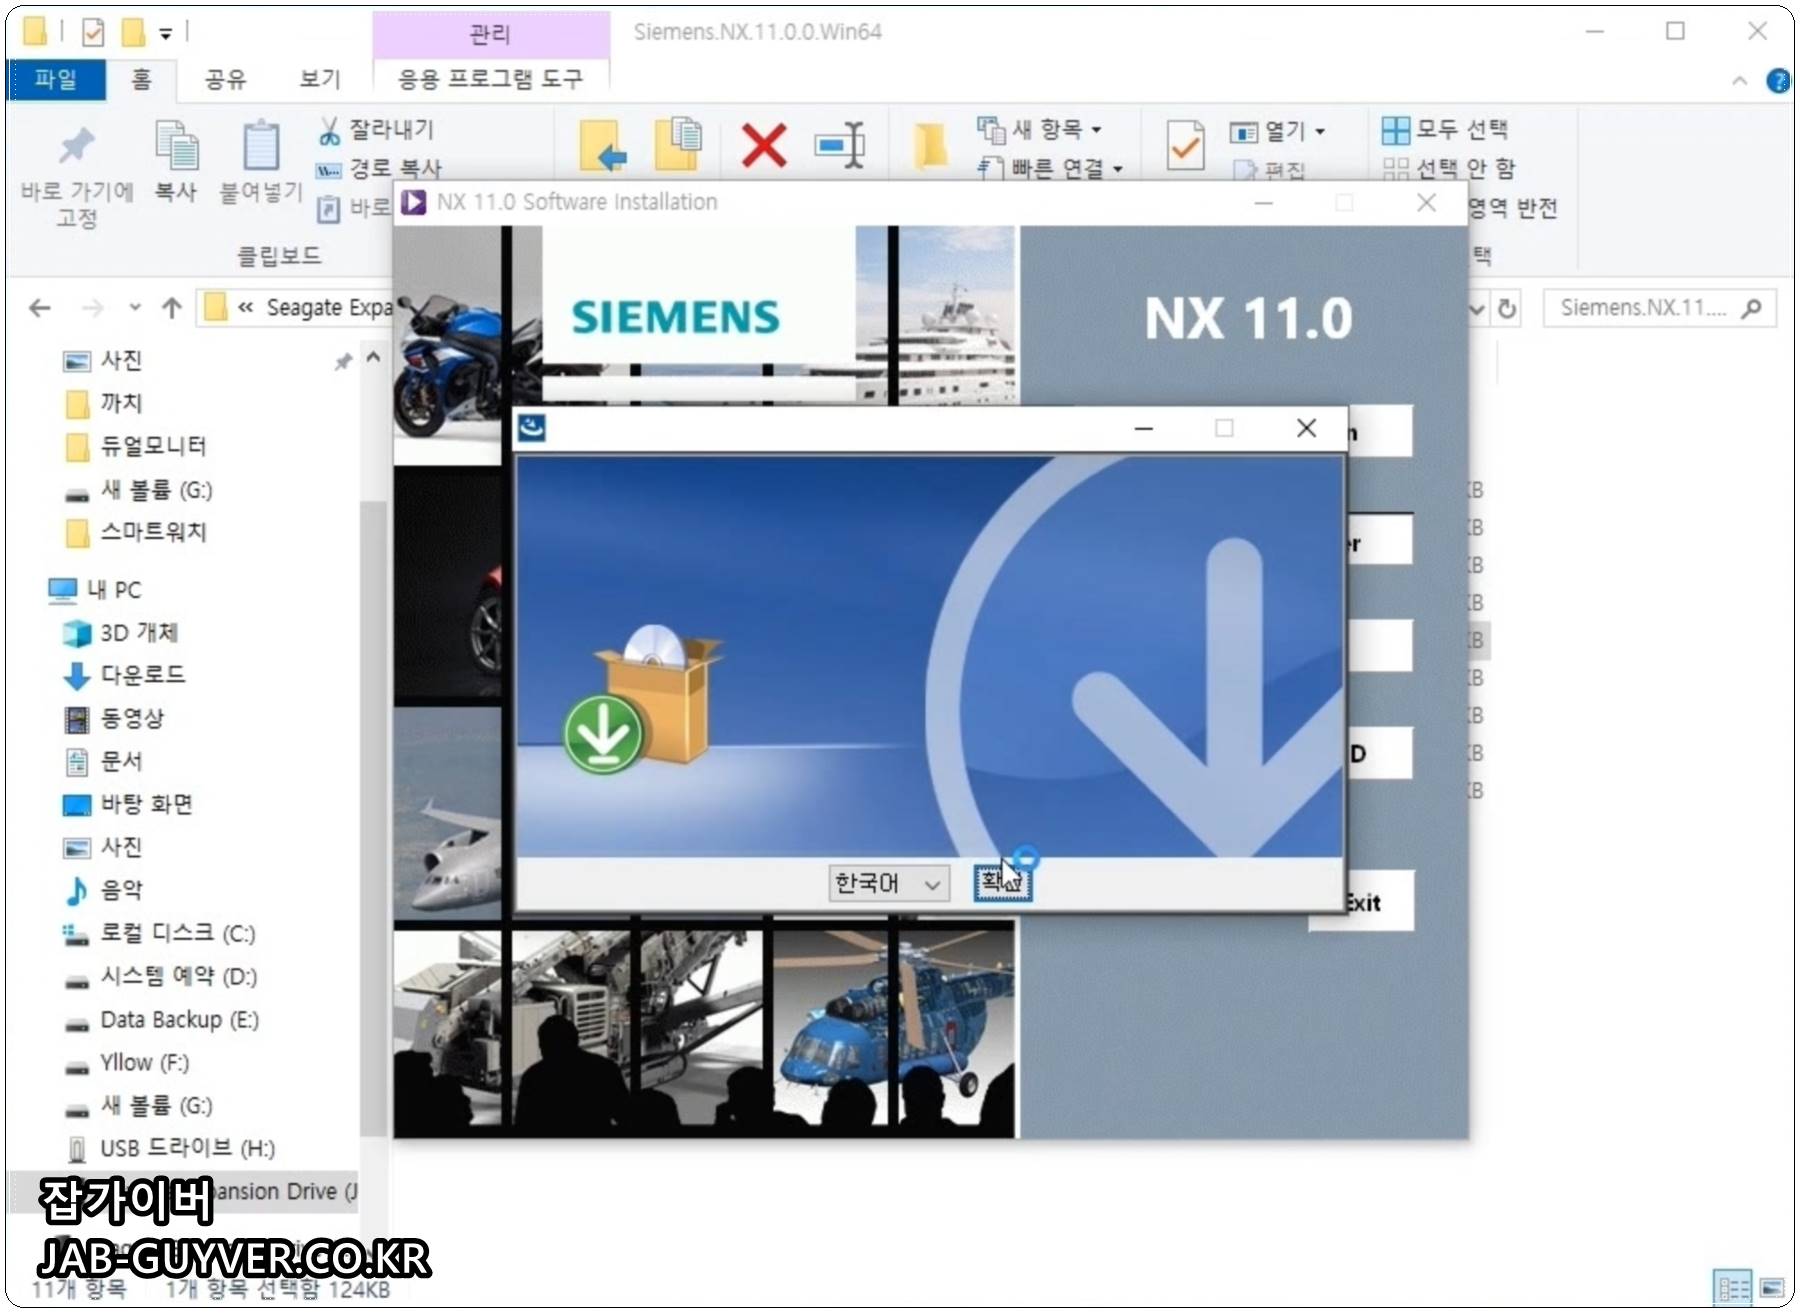Image resolution: width=1800 pixels, height=1313 pixels.
Task: Click the copy-to folder icon
Action: 679,143
